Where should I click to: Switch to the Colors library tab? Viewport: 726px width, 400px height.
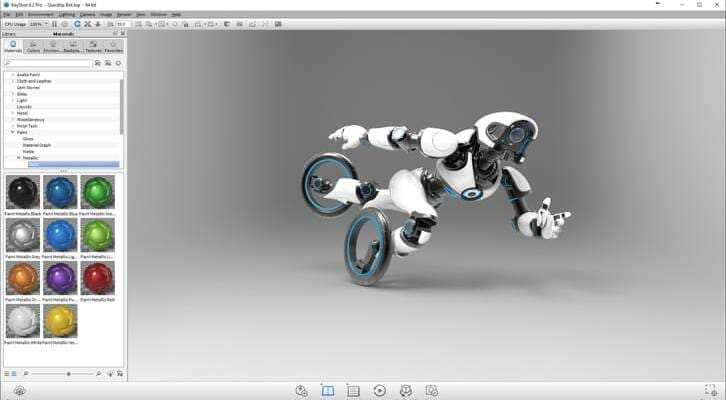pyautogui.click(x=33, y=46)
